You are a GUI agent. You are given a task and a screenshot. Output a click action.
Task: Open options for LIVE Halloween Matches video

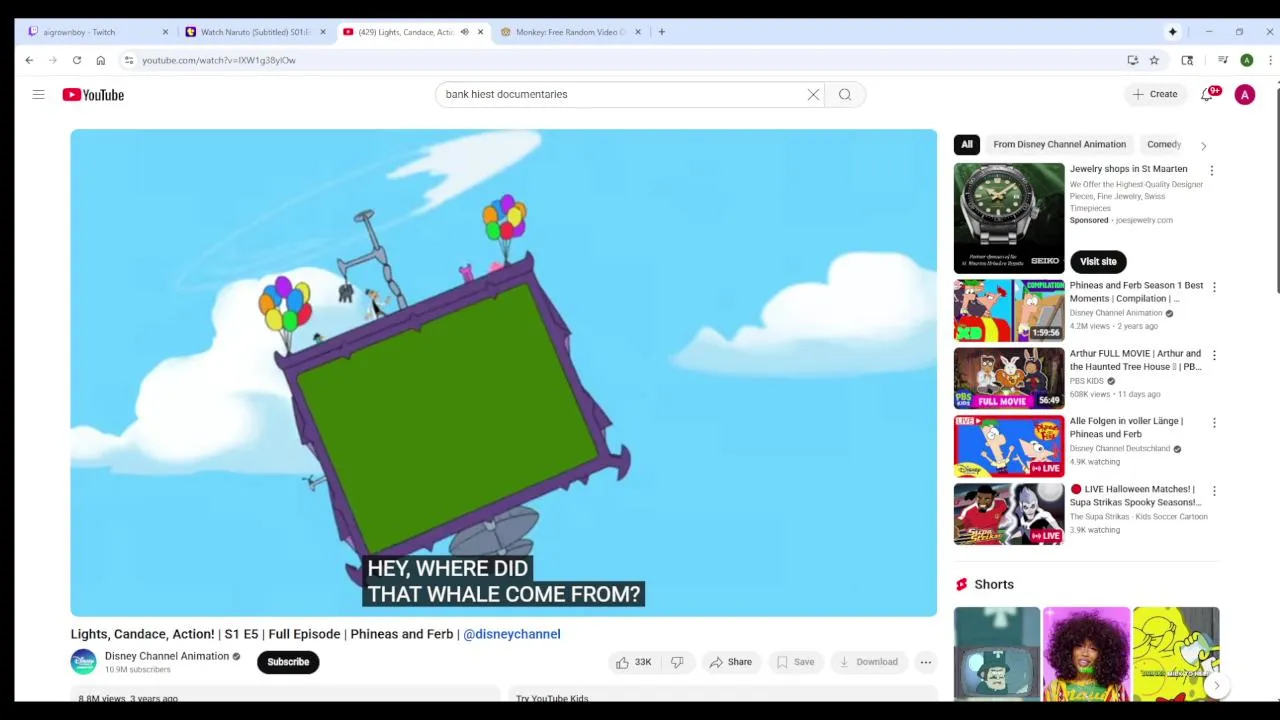(1214, 491)
